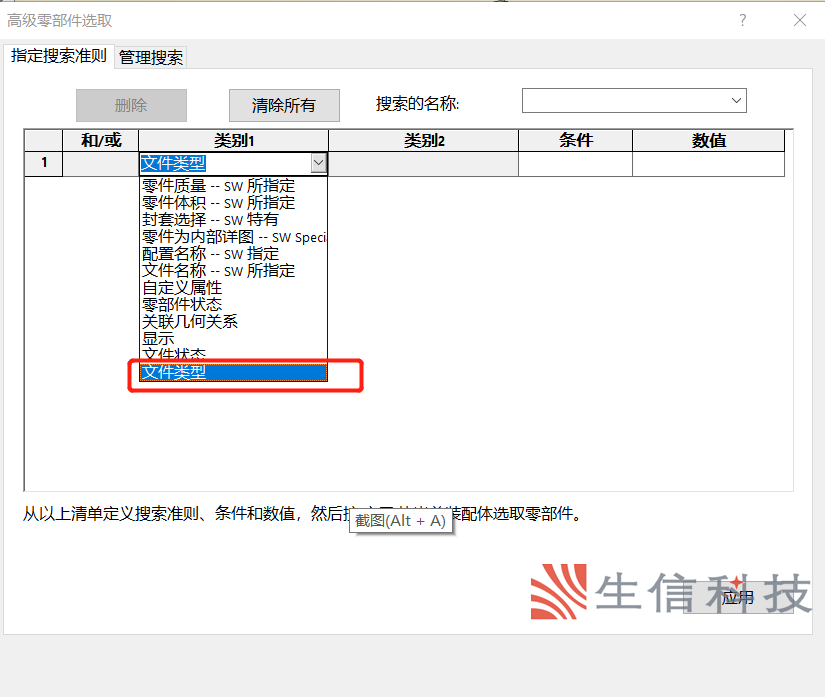This screenshot has width=825, height=697.
Task: Click the 类别2 cell in row 1
Action: pos(423,164)
